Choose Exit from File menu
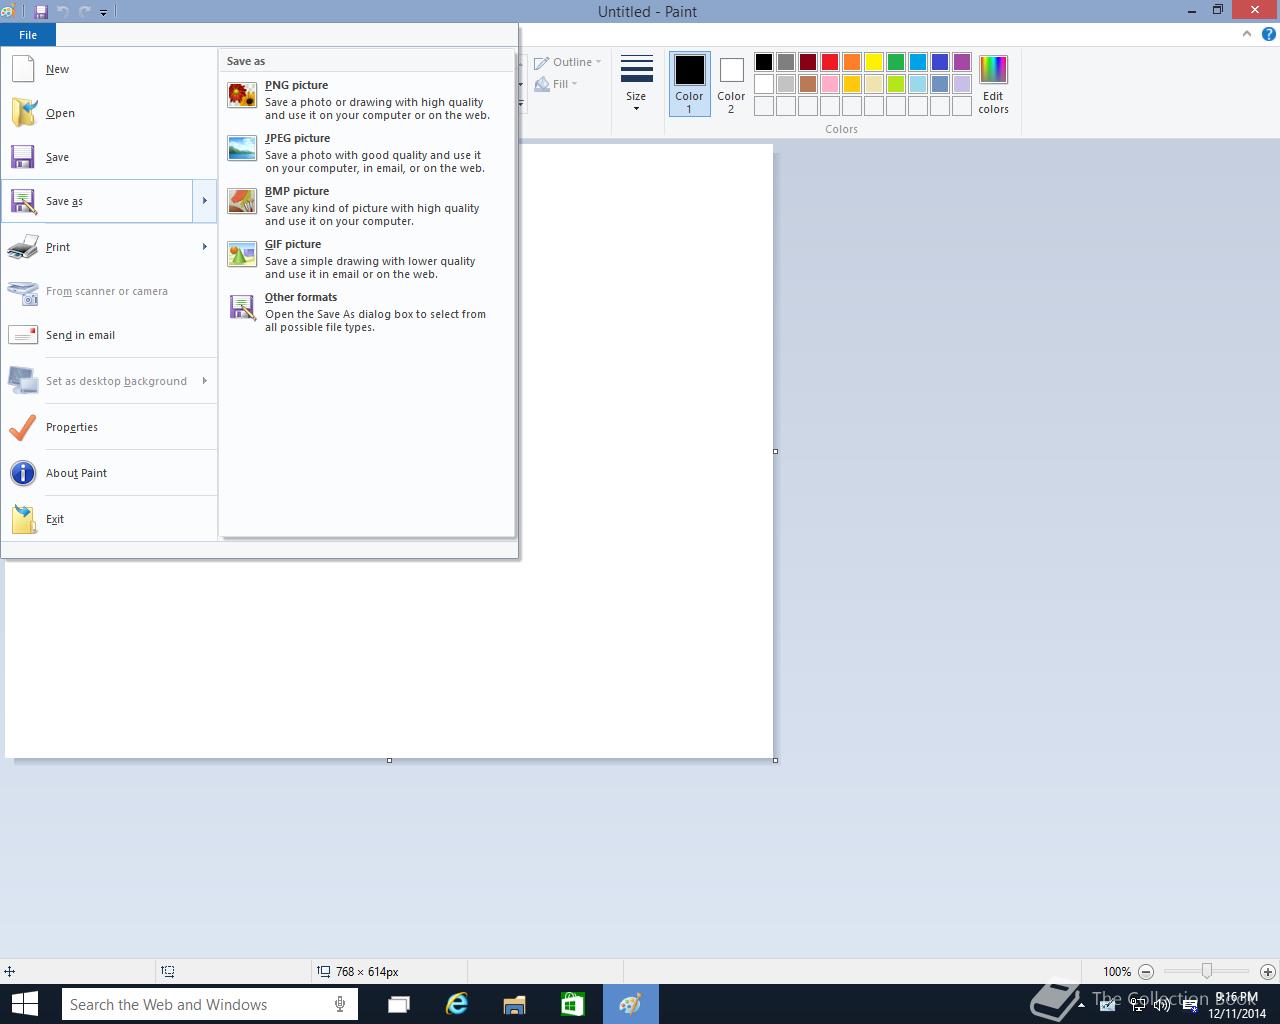Screen dimensions: 1280x1024 (109, 519)
